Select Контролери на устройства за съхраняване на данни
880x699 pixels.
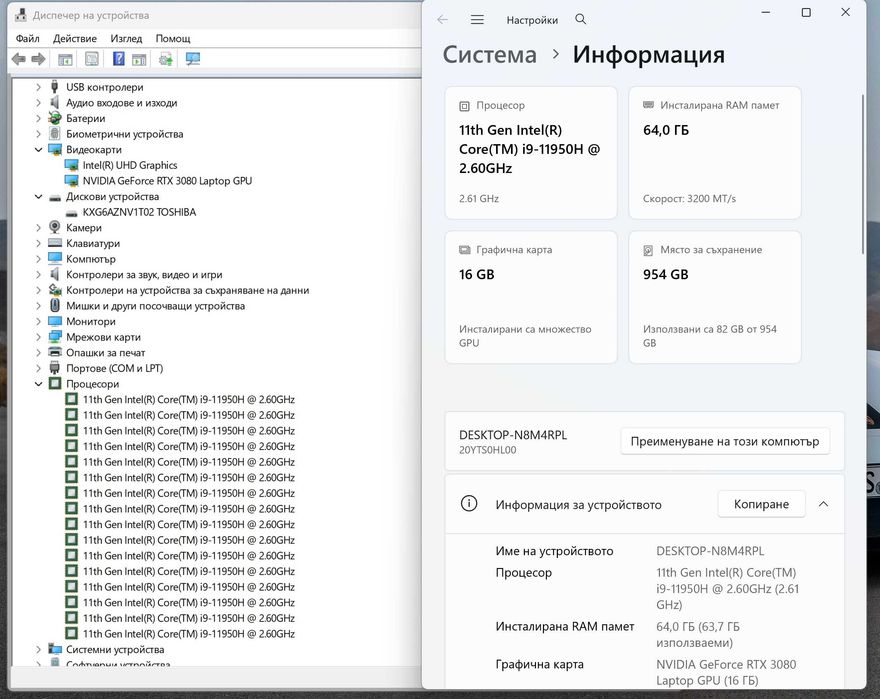[x=187, y=290]
